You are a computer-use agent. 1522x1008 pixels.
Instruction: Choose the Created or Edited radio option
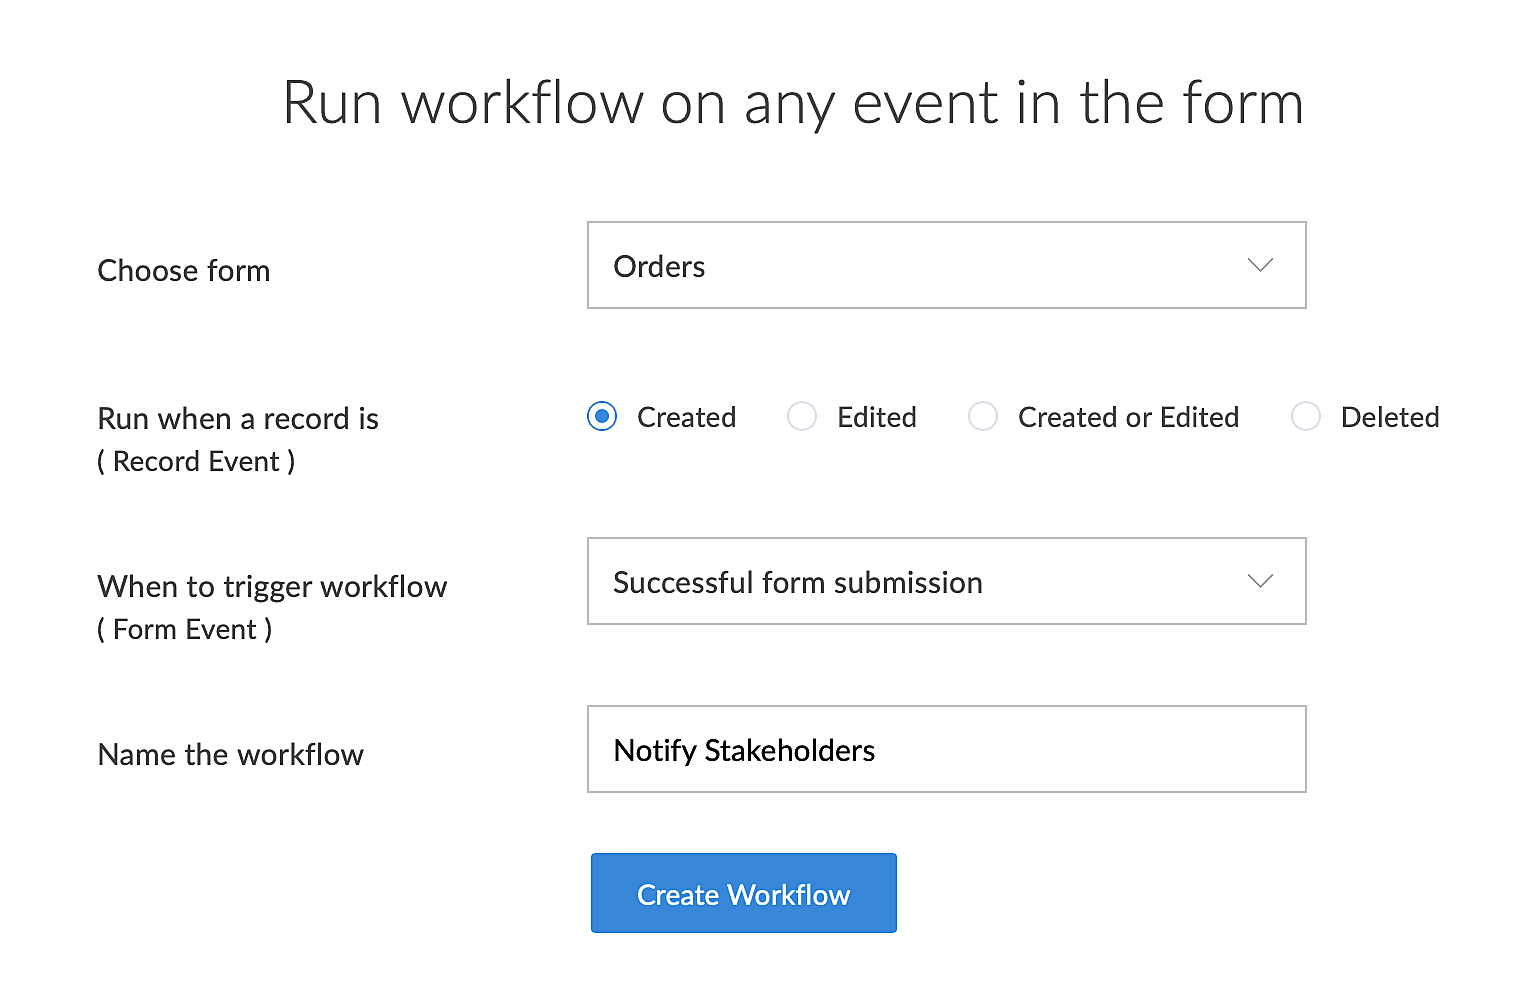pyautogui.click(x=983, y=416)
